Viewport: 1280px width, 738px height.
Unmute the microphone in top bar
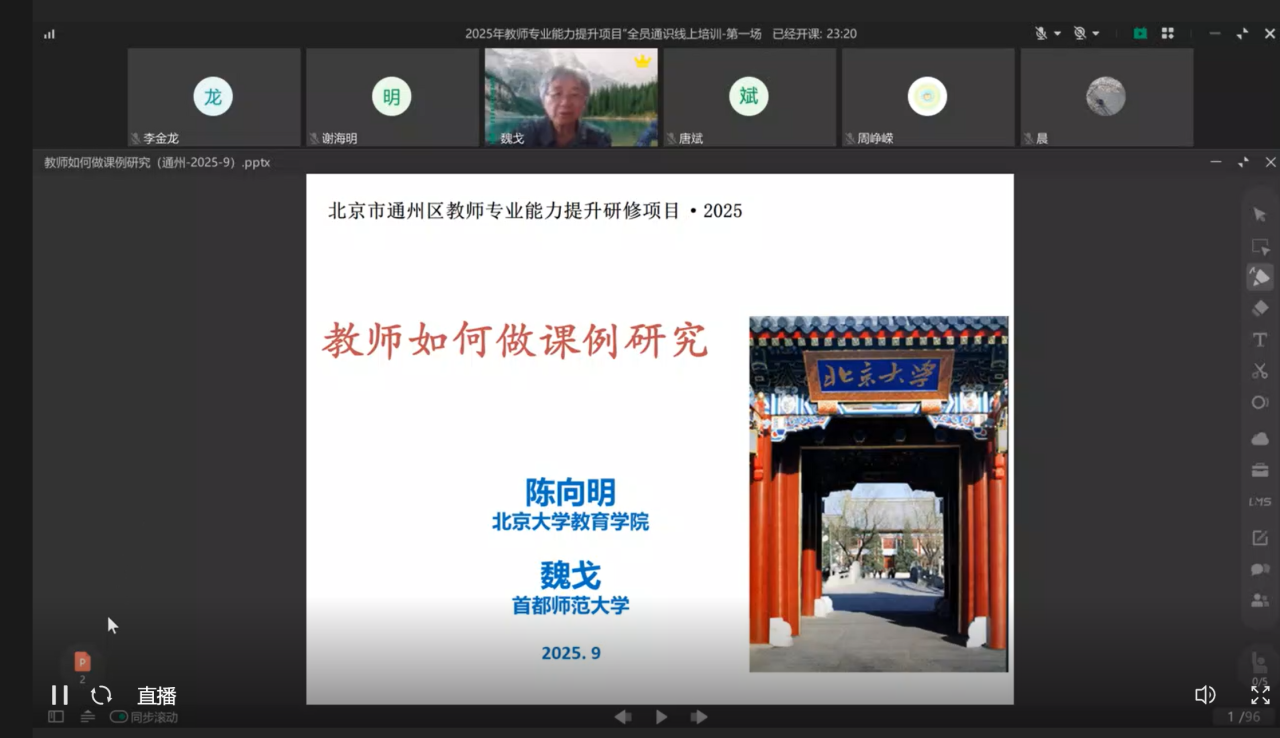(x=1041, y=33)
